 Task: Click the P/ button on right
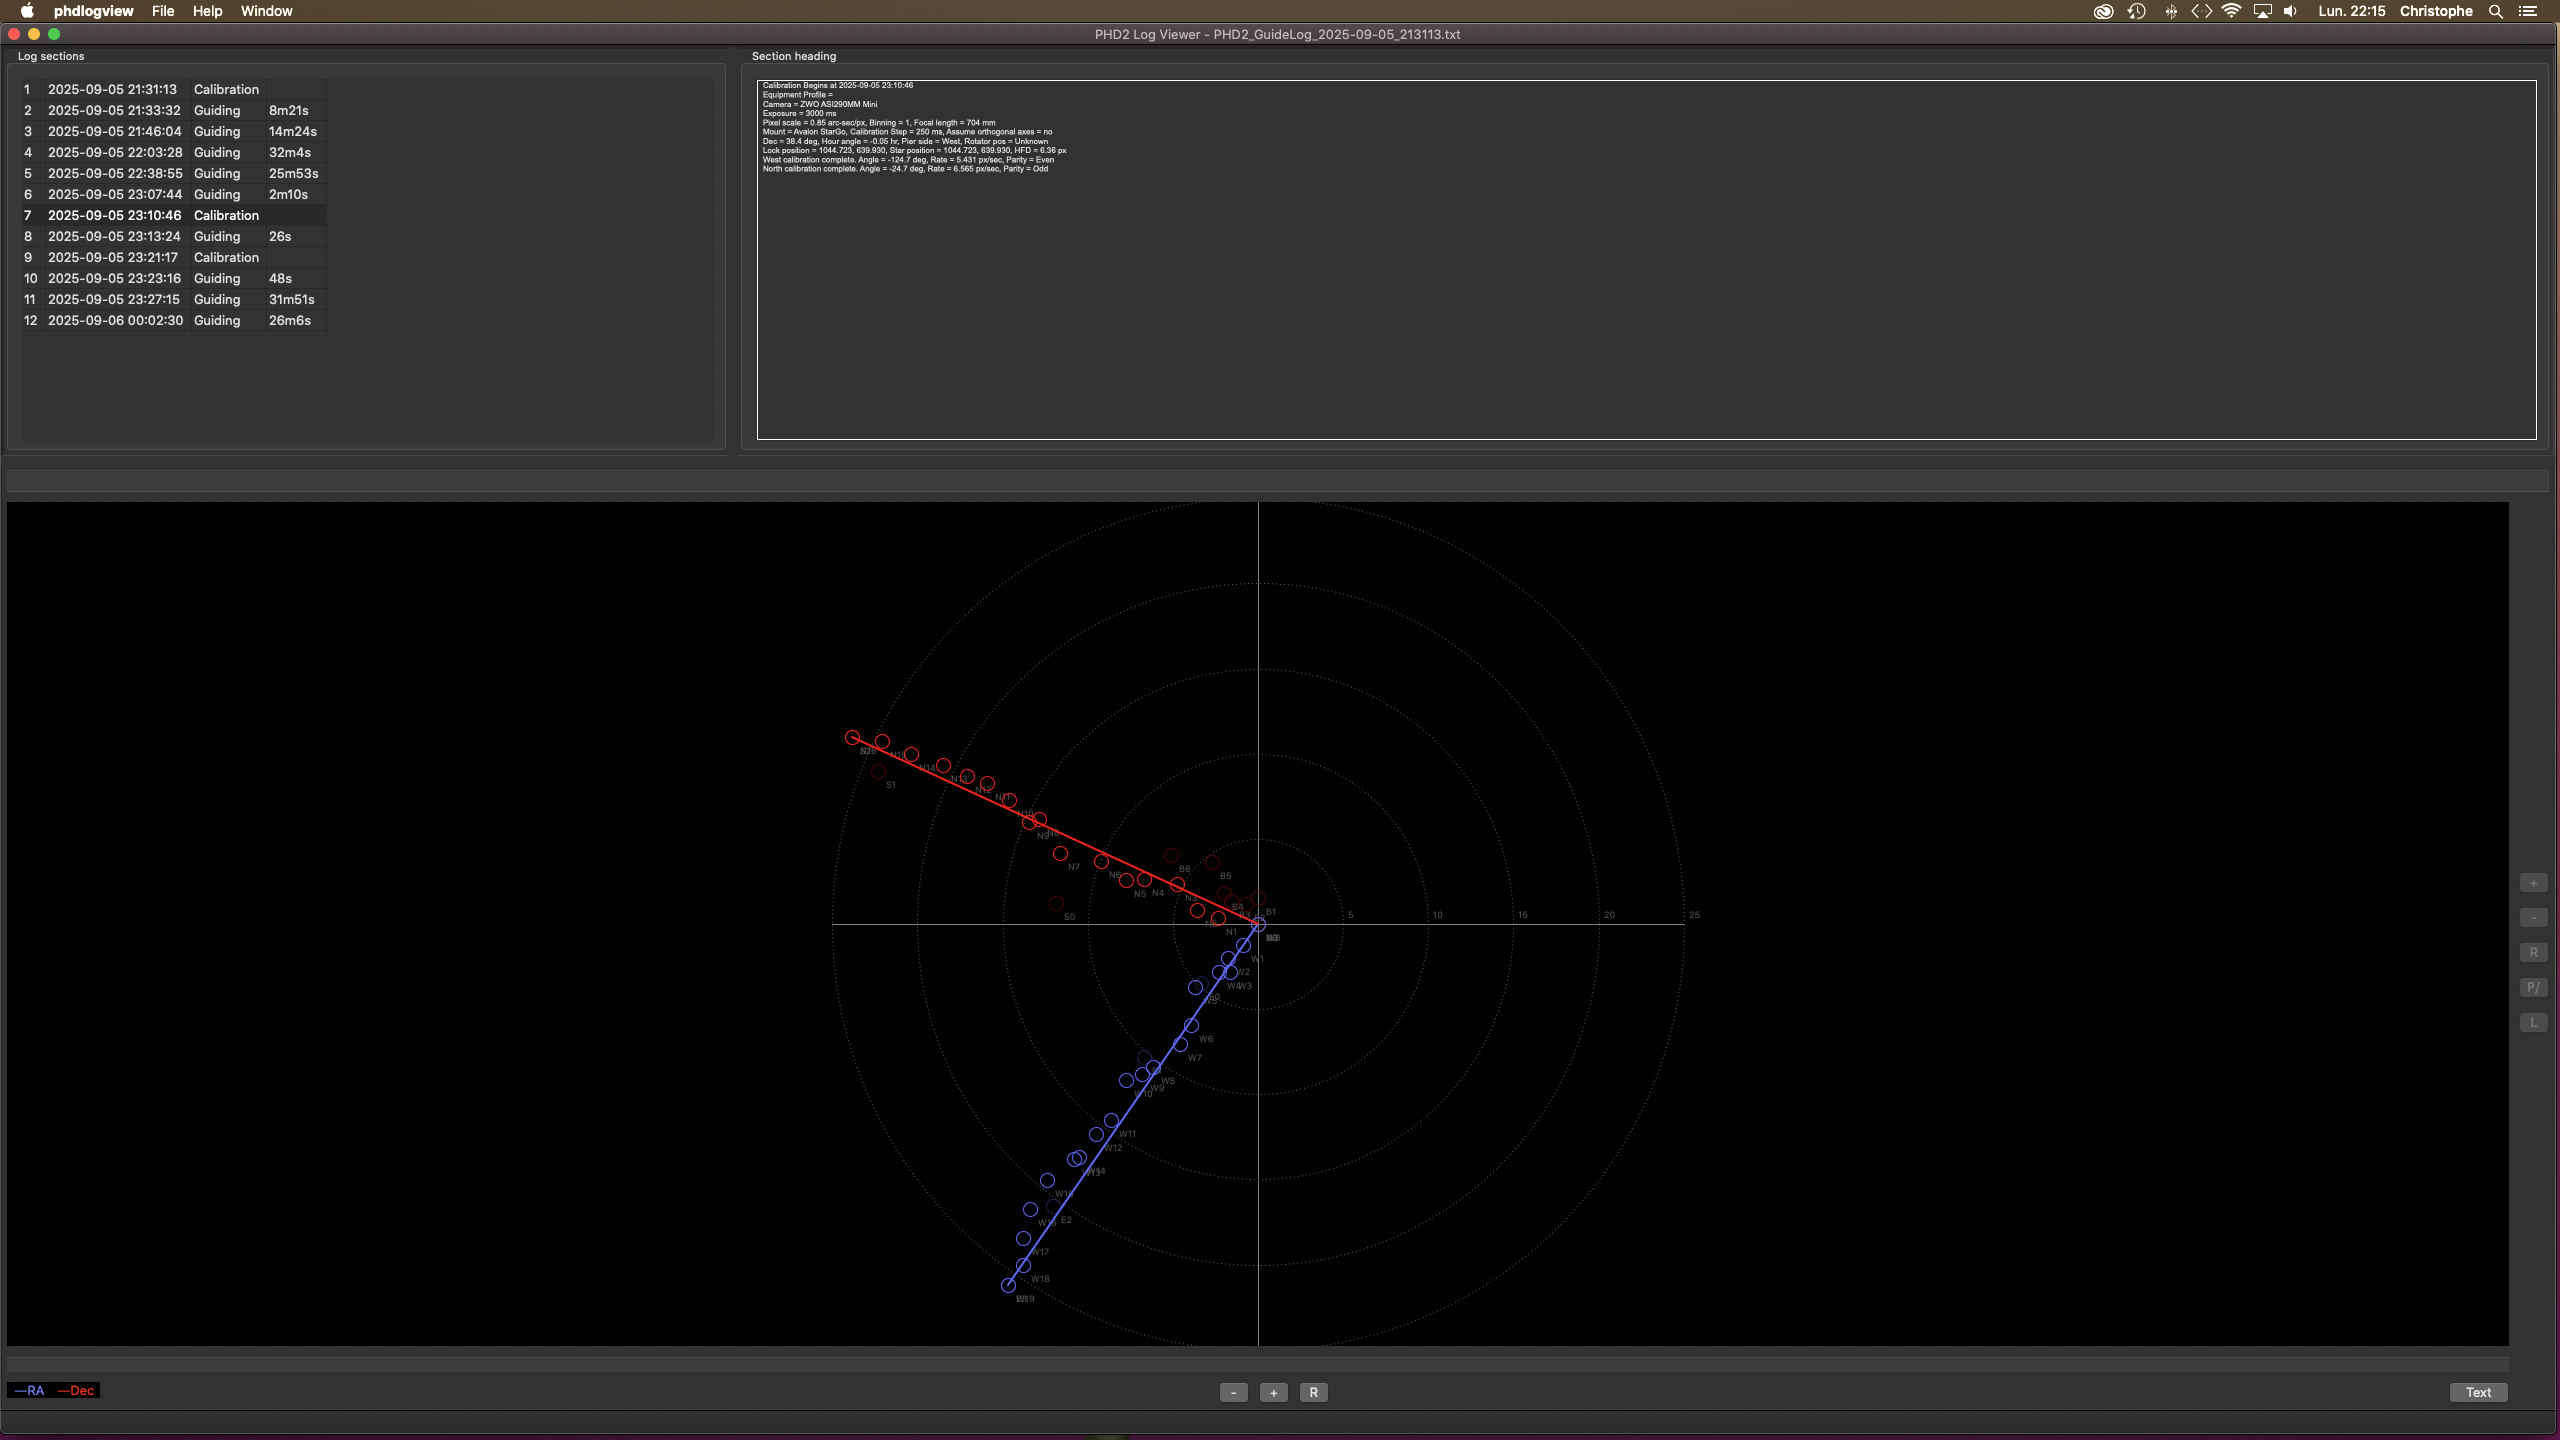[x=2533, y=988]
